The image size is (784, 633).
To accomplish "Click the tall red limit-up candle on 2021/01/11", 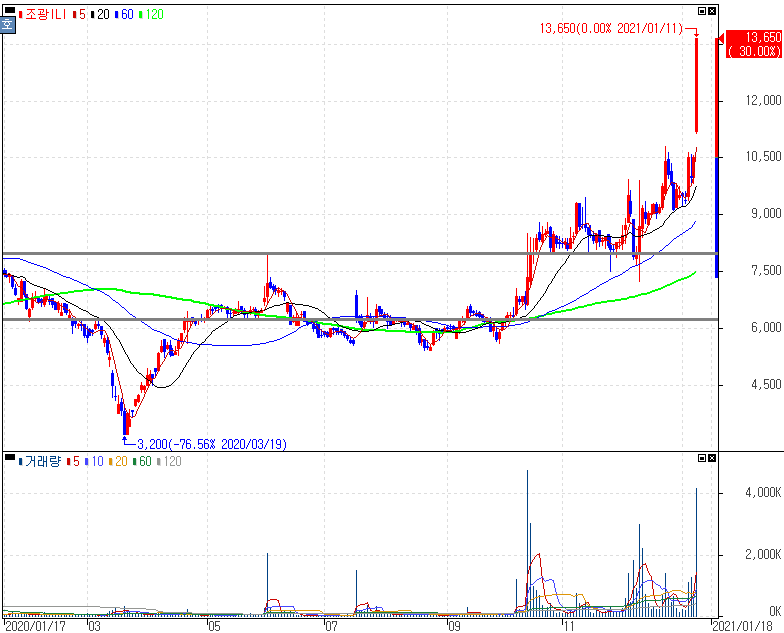I will pos(696,85).
